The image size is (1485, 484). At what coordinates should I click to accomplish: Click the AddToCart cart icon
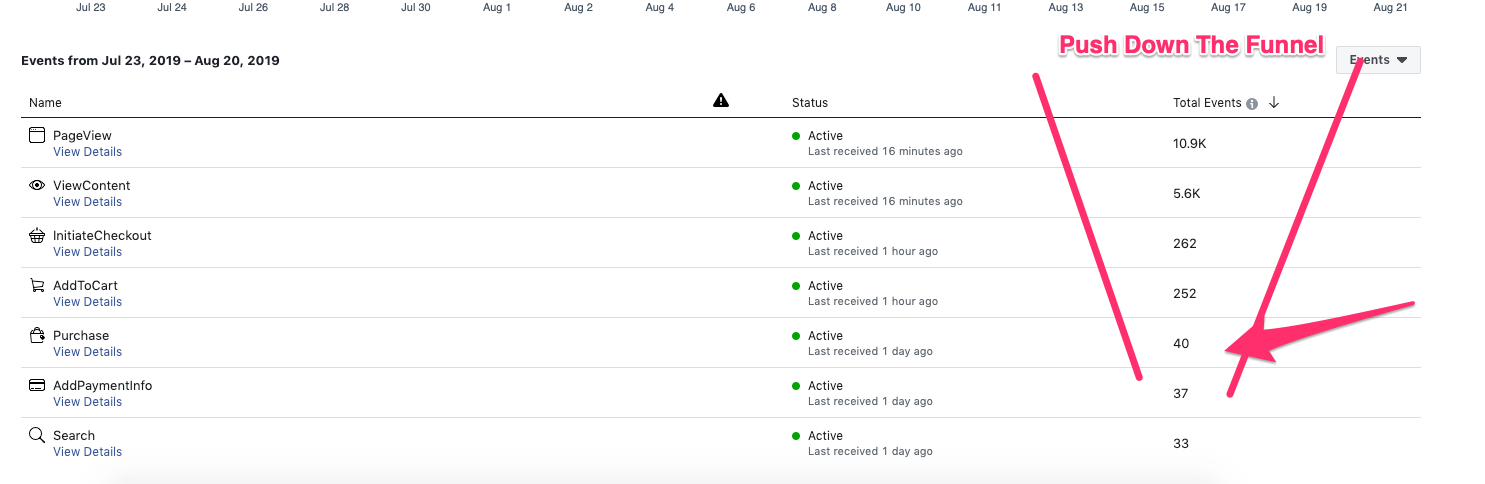click(37, 285)
